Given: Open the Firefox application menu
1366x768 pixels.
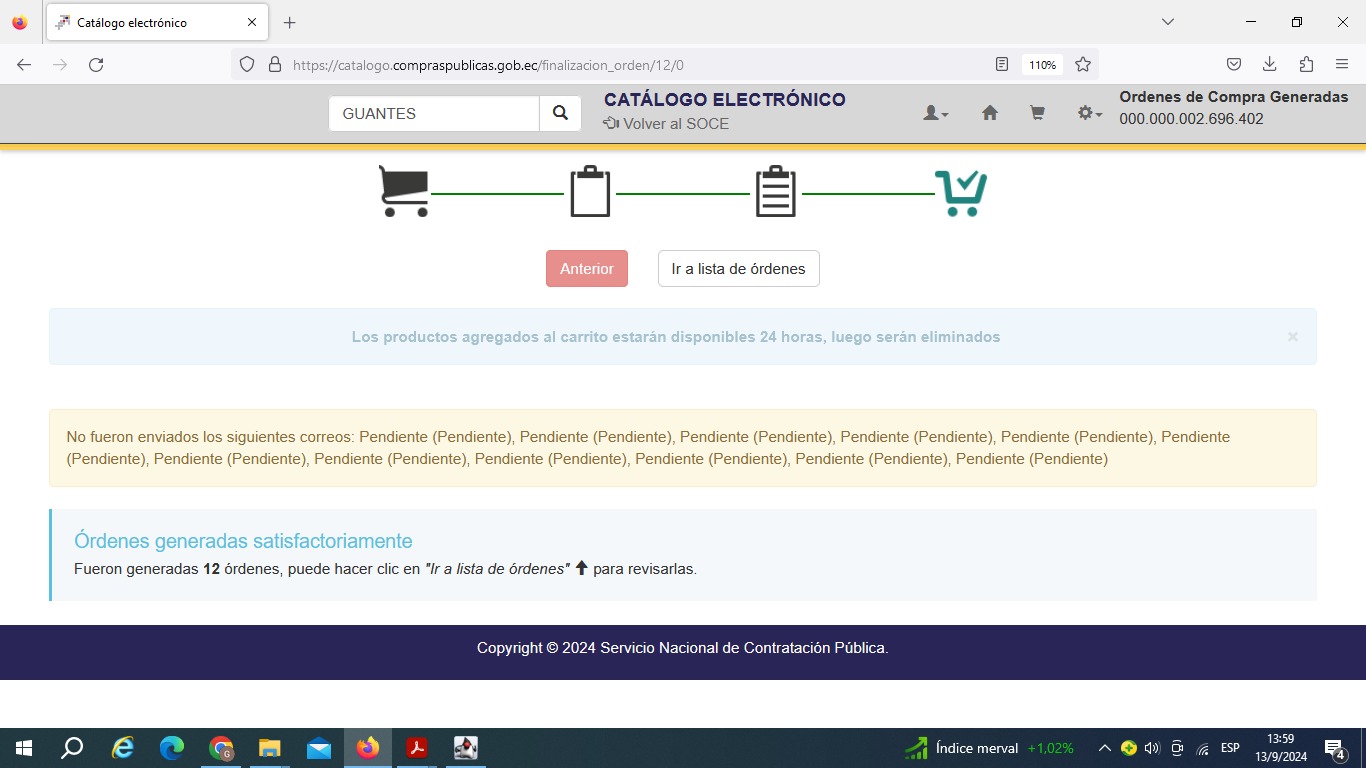Looking at the screenshot, I should point(1341,65).
